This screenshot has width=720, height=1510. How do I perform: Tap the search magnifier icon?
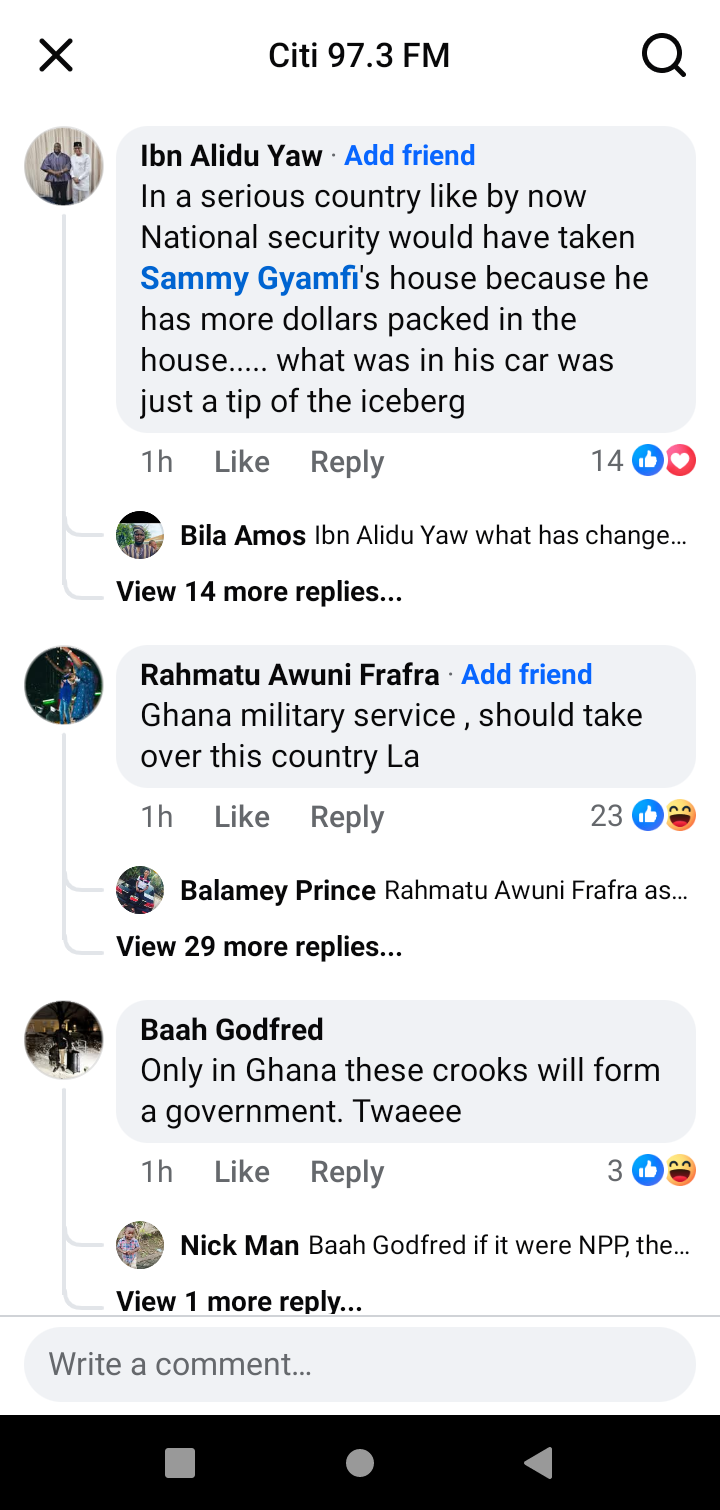(664, 55)
